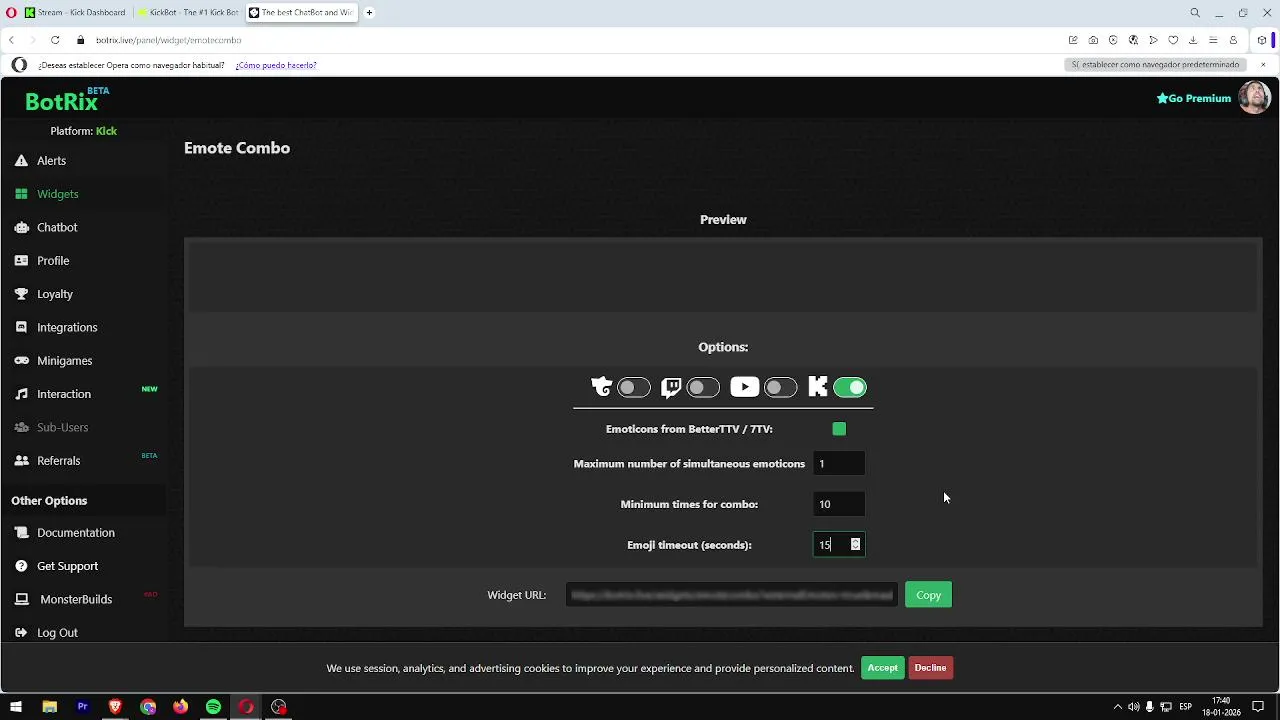
Task: Toggle the Twitch platform switch
Action: pyautogui.click(x=703, y=388)
